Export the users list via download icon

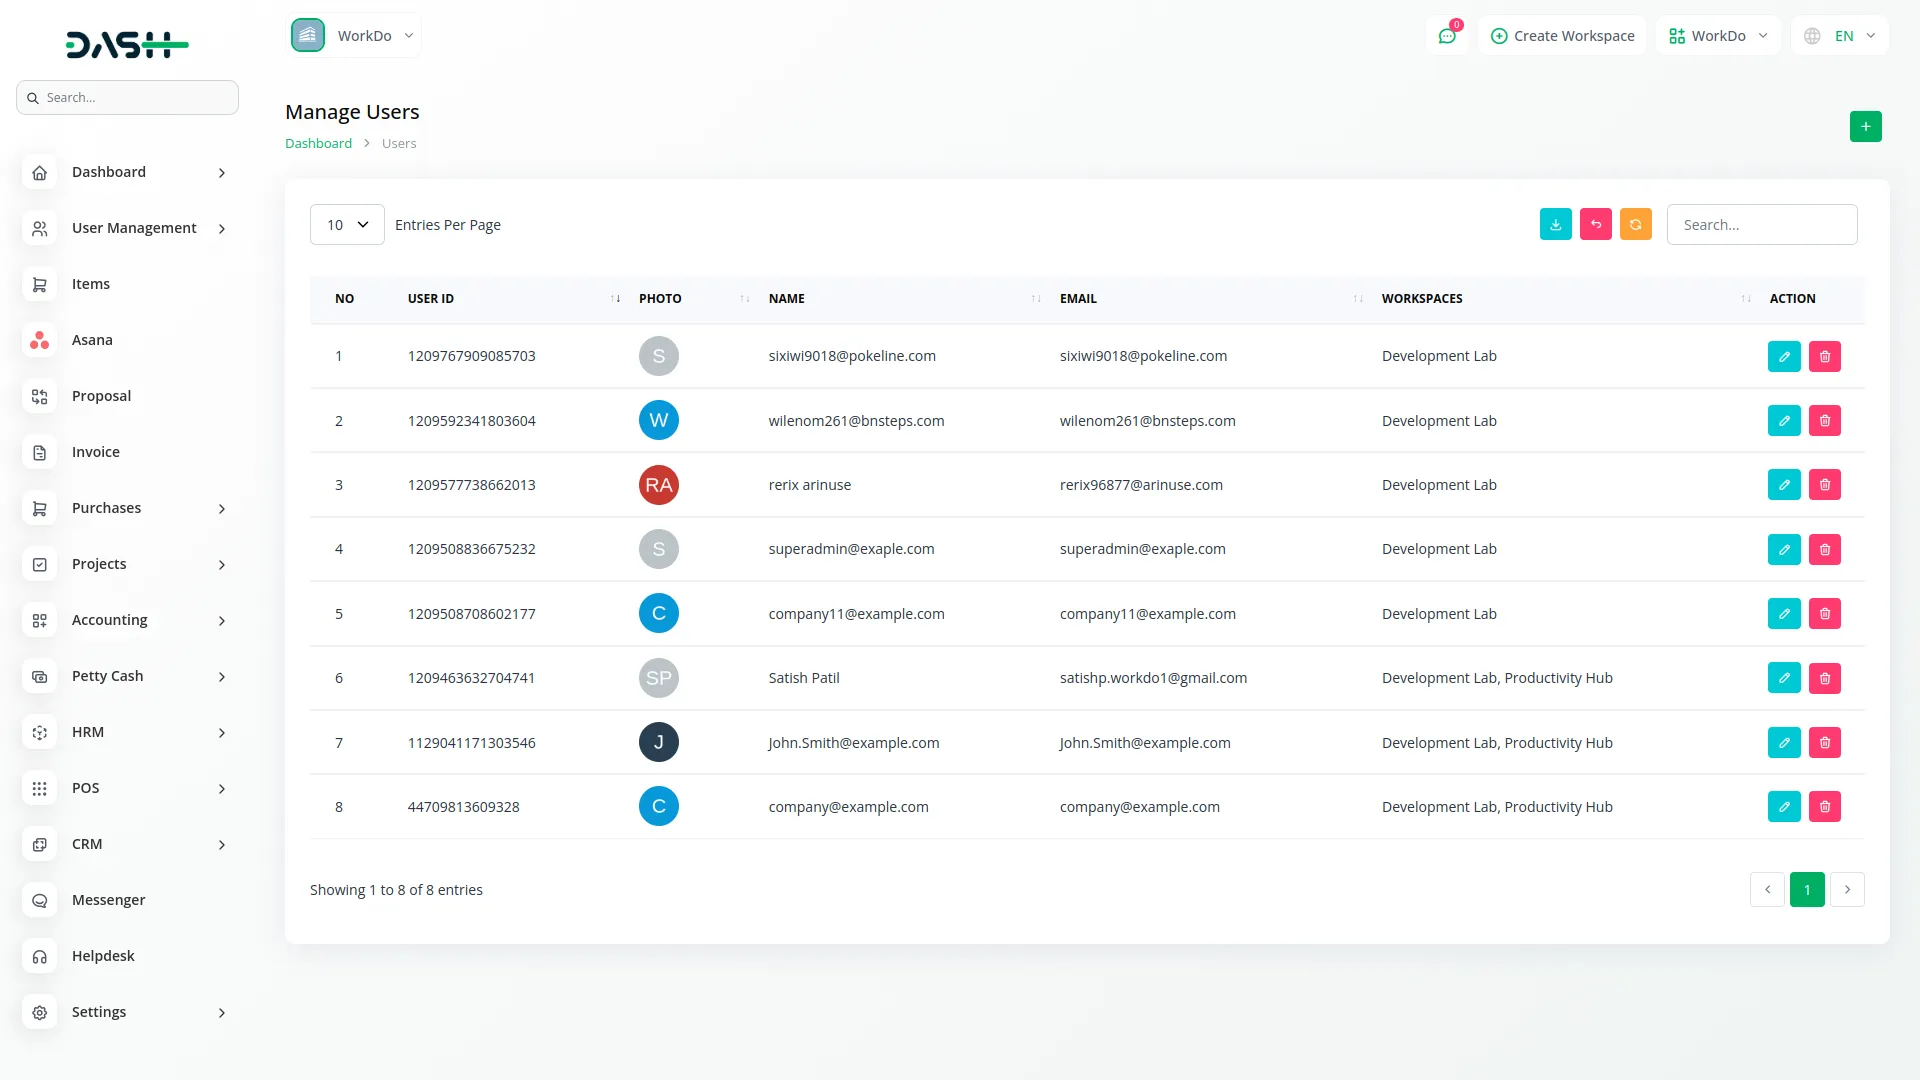[1555, 224]
